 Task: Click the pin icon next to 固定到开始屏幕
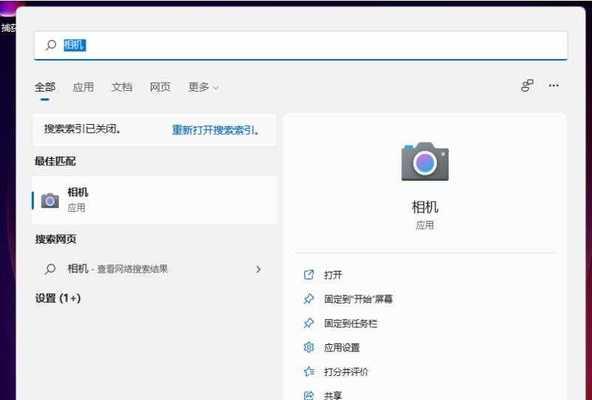click(x=309, y=299)
